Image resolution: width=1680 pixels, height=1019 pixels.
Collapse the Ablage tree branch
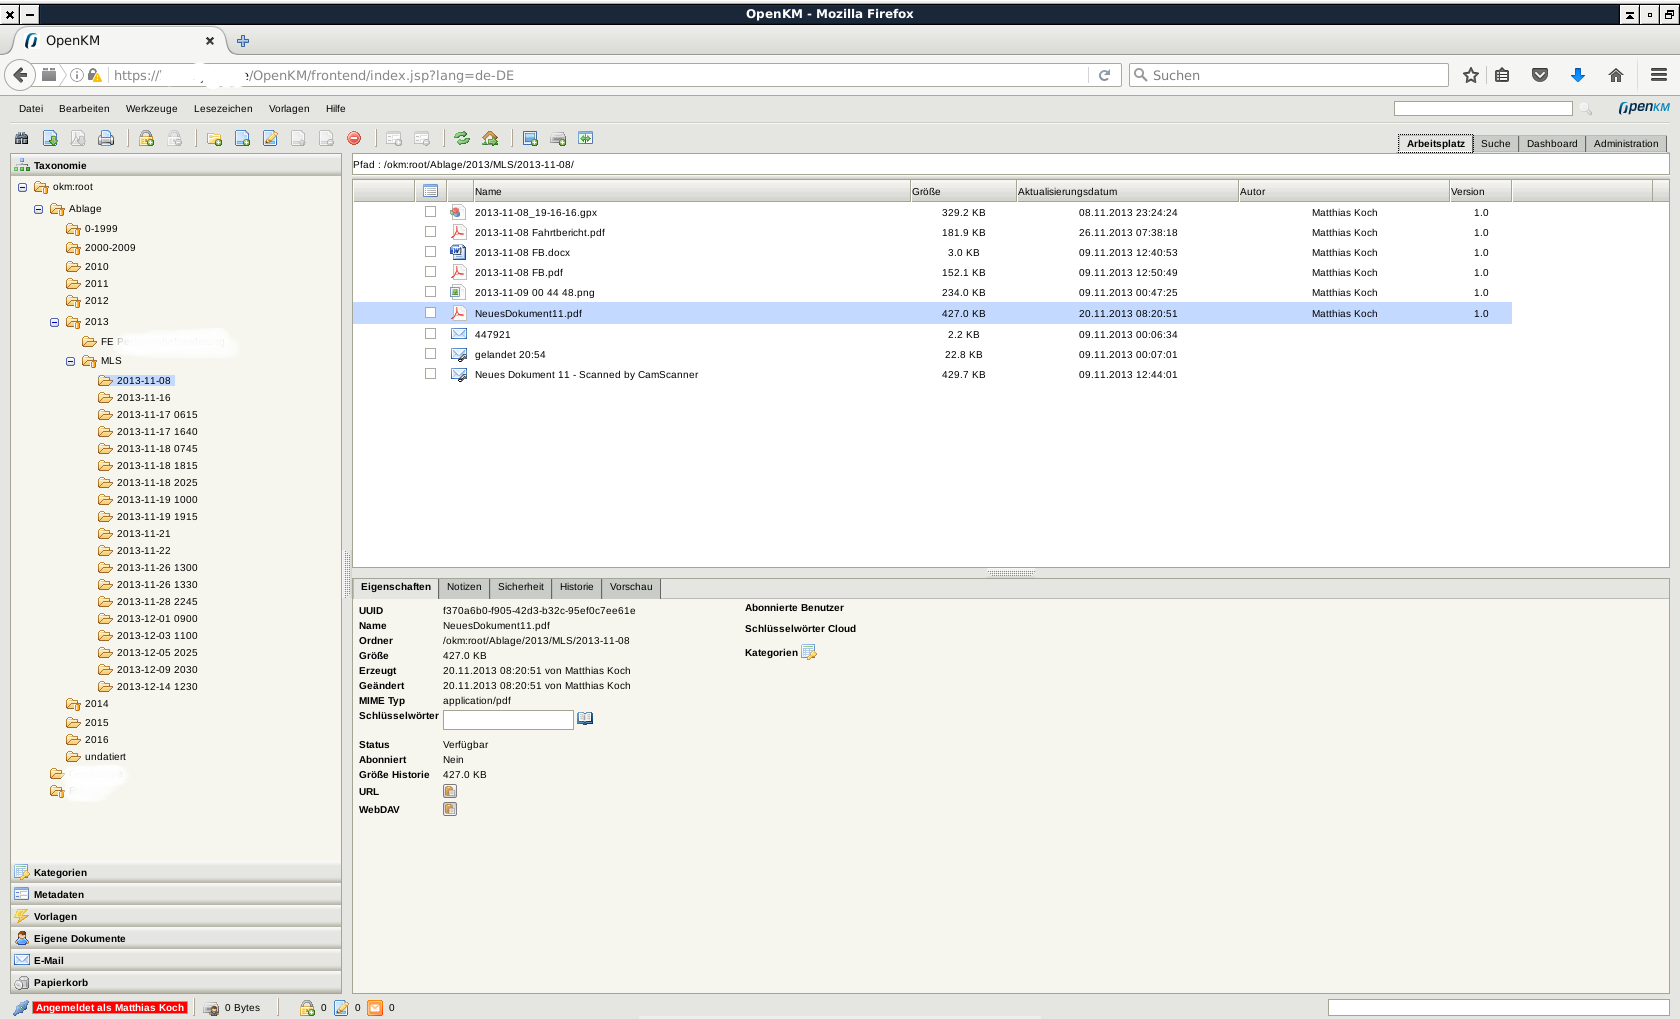point(37,208)
